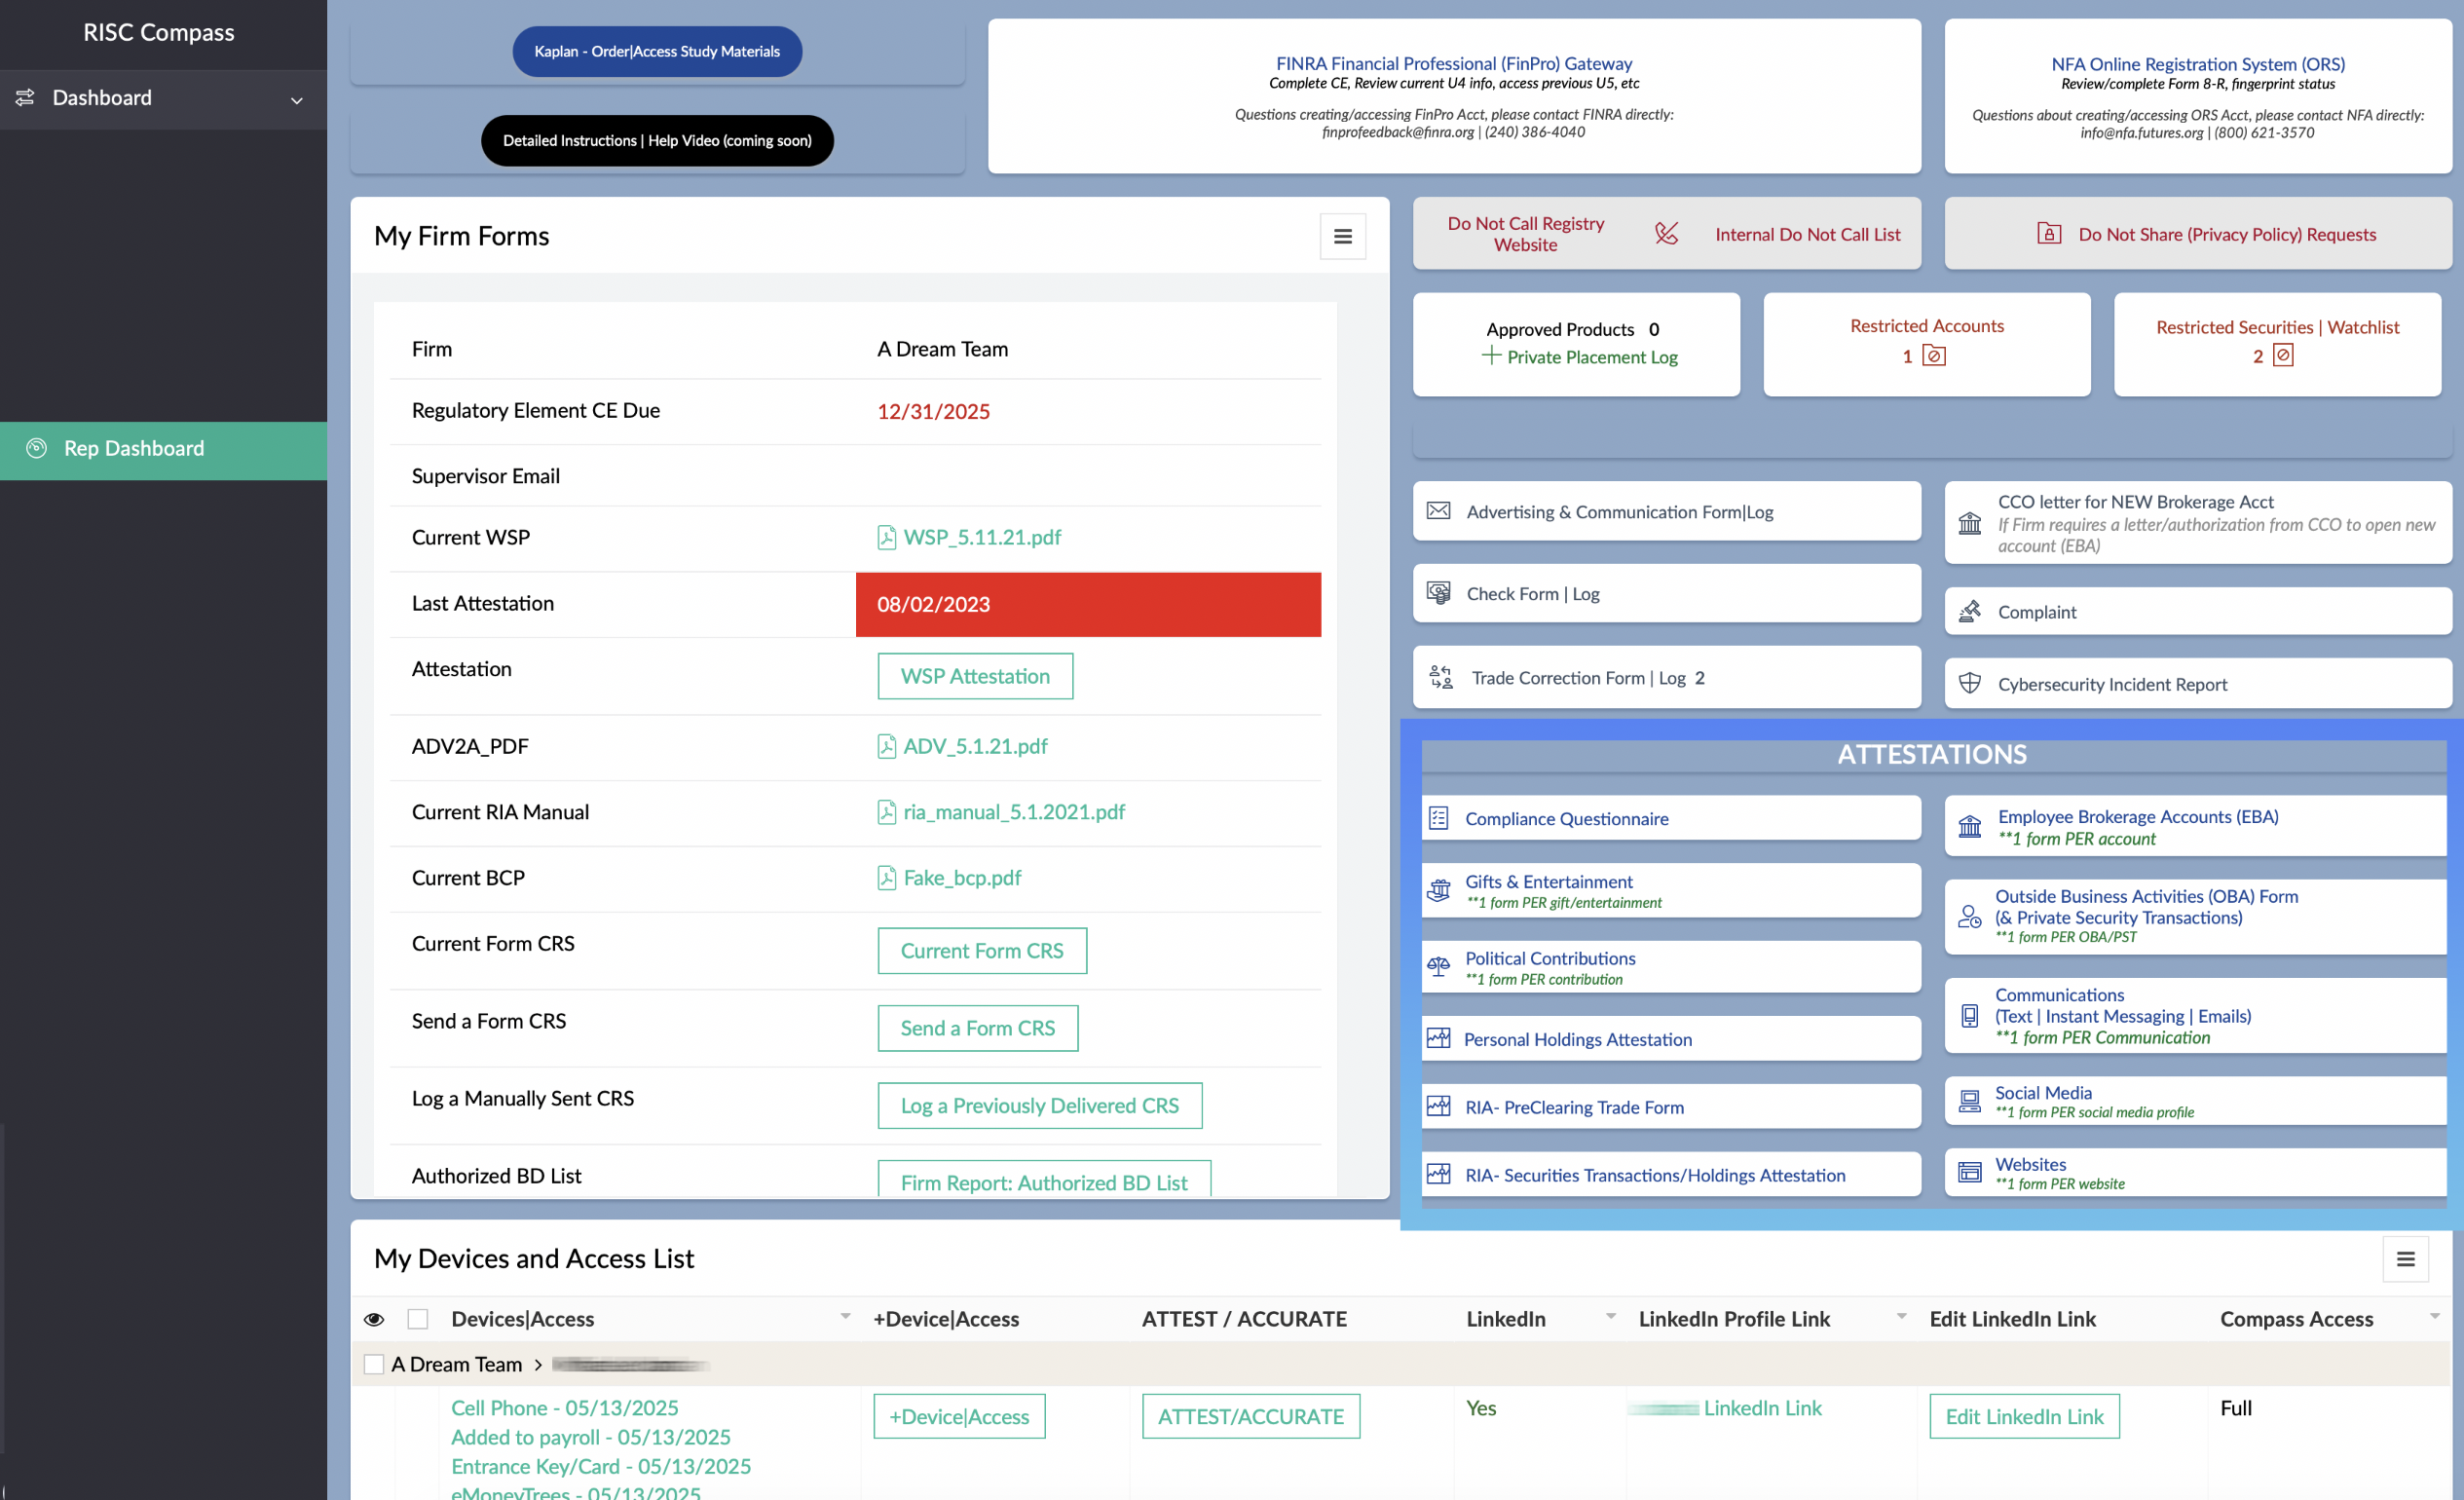
Task: Click the Privacy Policy lock document icon
Action: 2049,234
